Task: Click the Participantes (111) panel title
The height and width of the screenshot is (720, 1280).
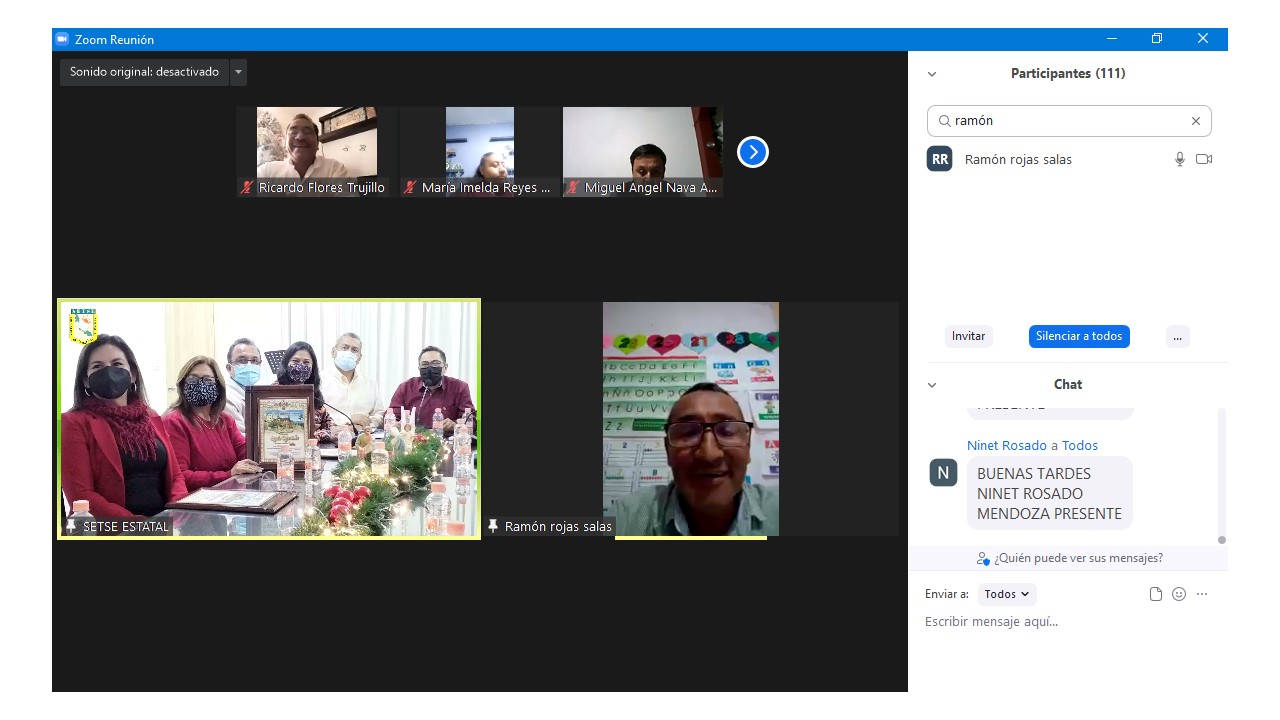Action: tap(1068, 74)
